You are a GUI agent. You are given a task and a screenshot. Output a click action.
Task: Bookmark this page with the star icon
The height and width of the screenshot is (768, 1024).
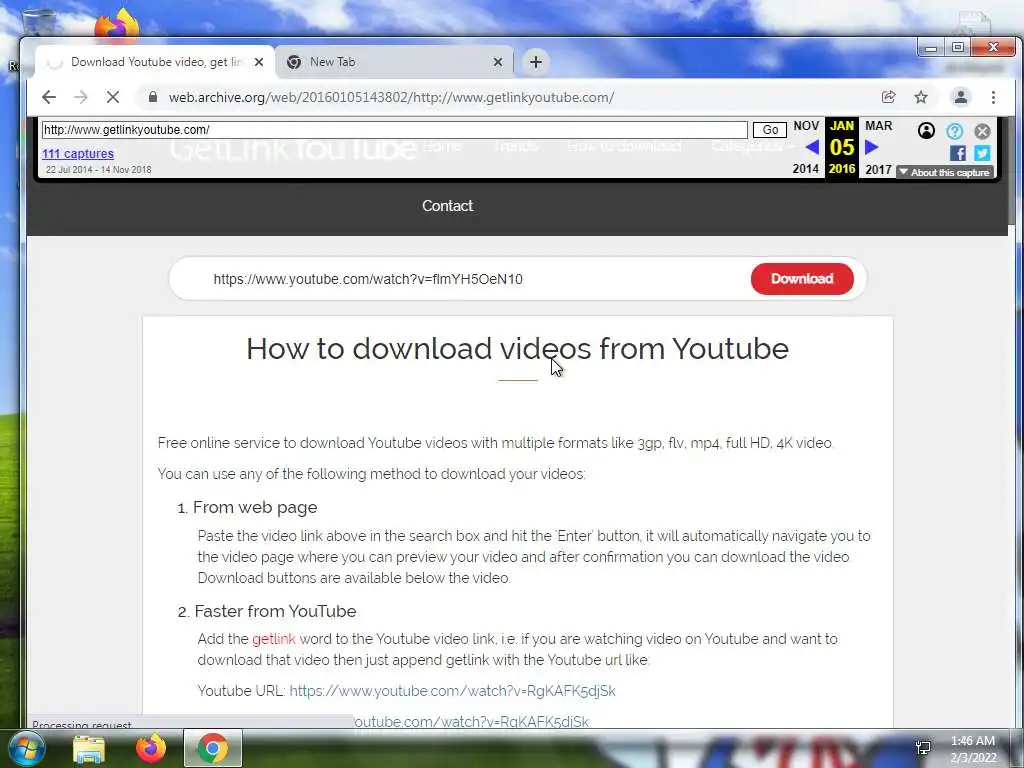click(921, 97)
